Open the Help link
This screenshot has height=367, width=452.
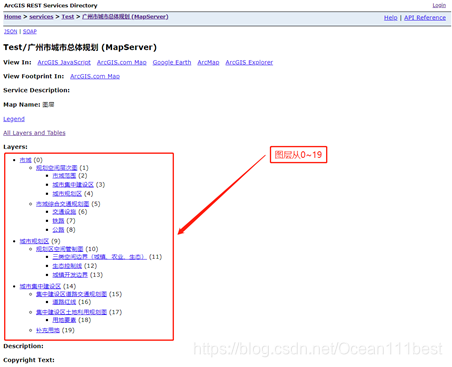(391, 18)
